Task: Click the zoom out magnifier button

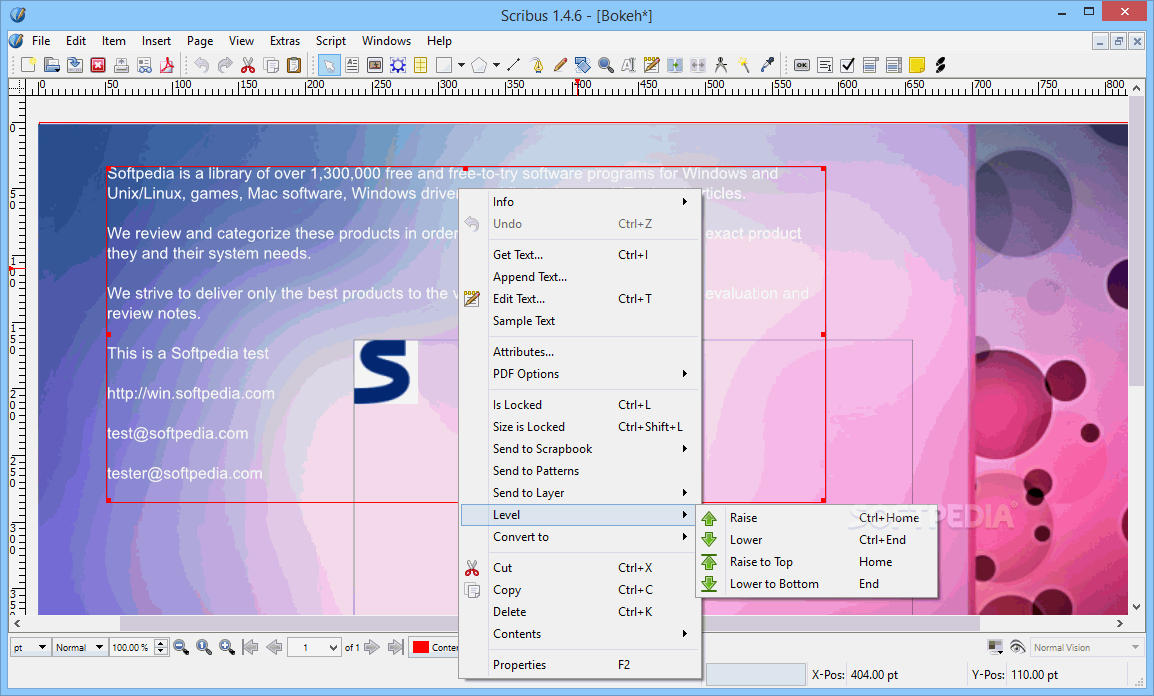Action: [181, 647]
